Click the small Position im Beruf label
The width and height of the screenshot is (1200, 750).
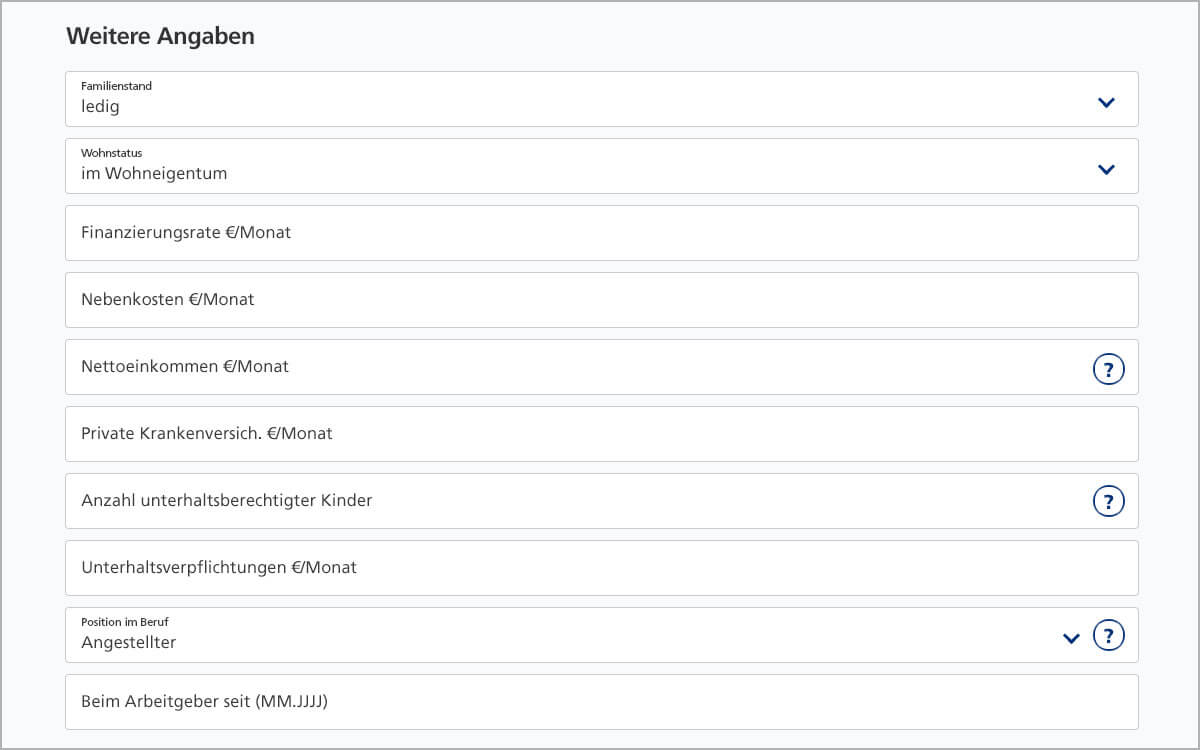coord(125,622)
